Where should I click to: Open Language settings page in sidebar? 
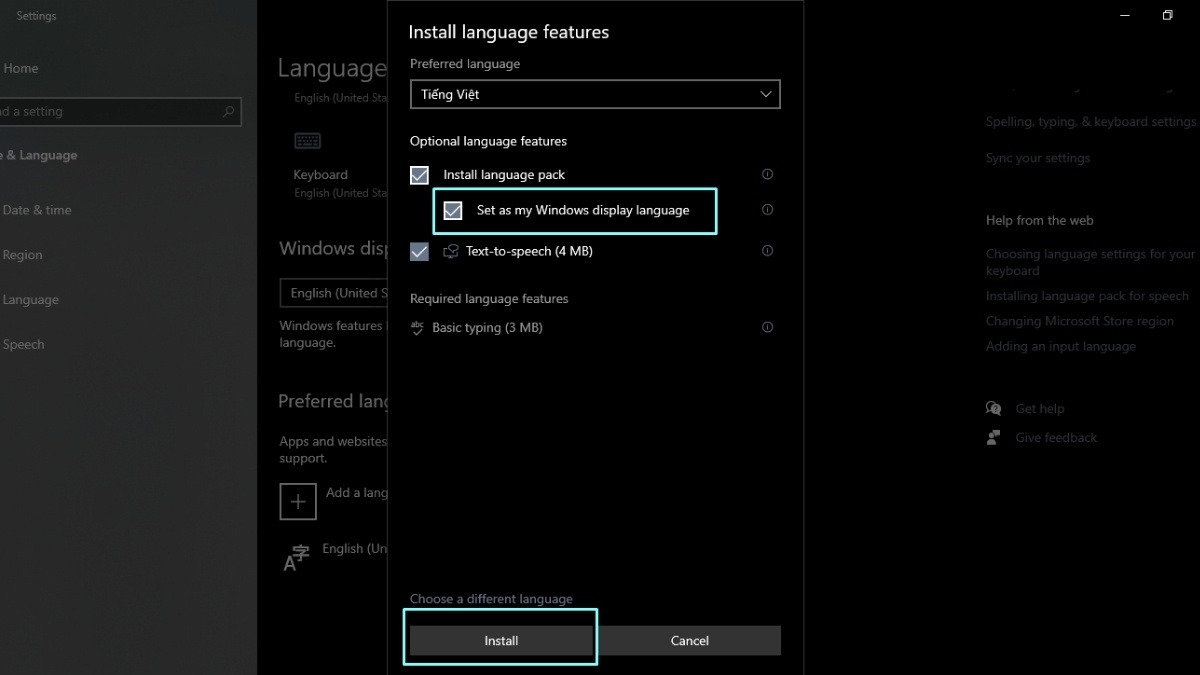pyautogui.click(x=30, y=300)
